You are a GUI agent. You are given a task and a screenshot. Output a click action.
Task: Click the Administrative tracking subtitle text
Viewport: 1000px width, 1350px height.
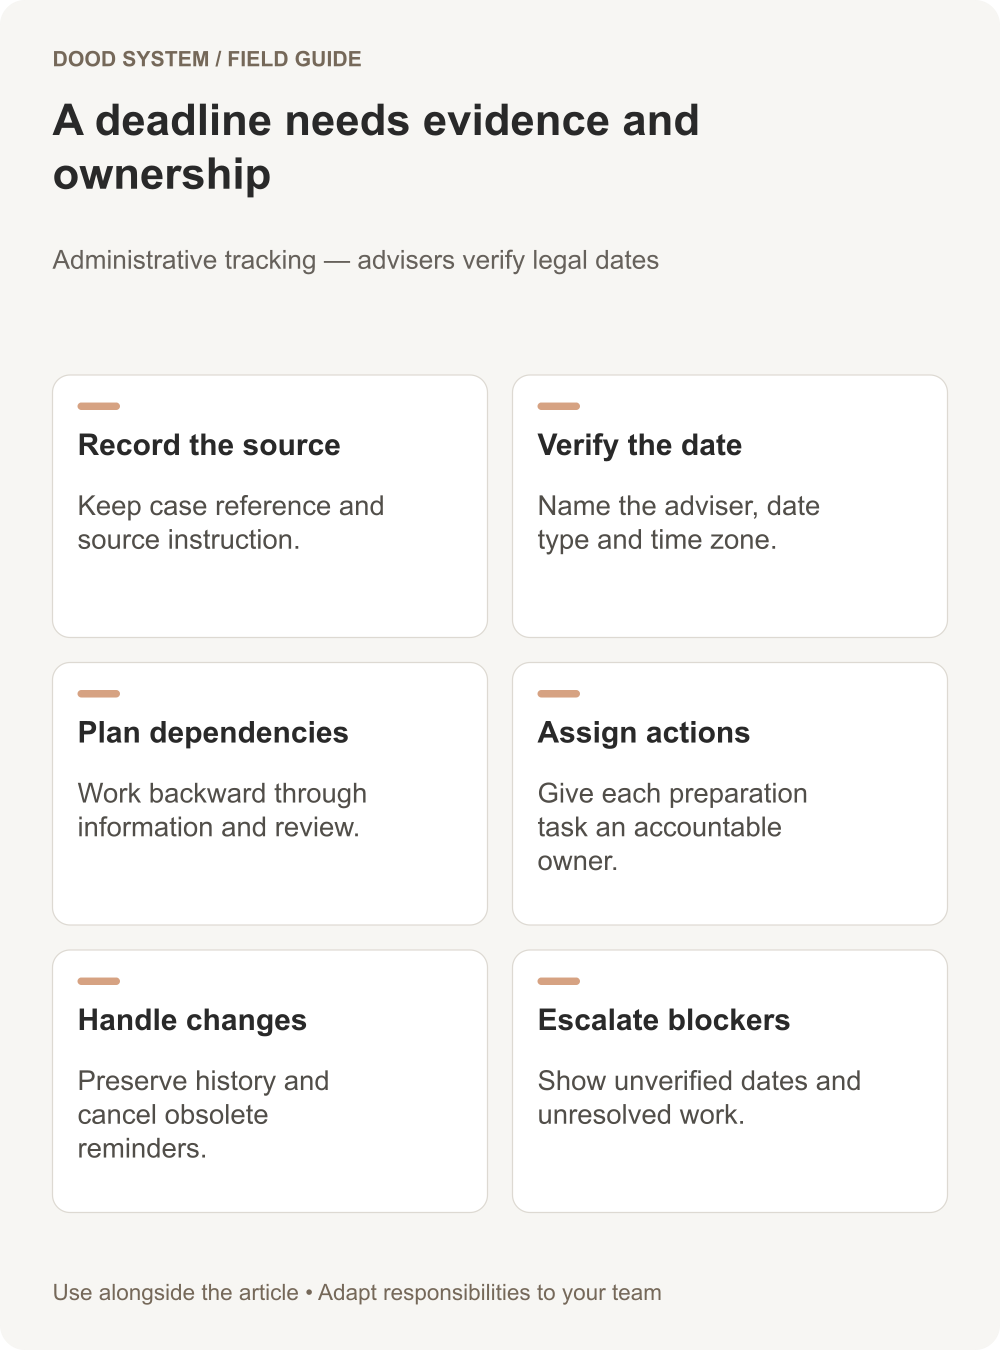pyautogui.click(x=356, y=260)
